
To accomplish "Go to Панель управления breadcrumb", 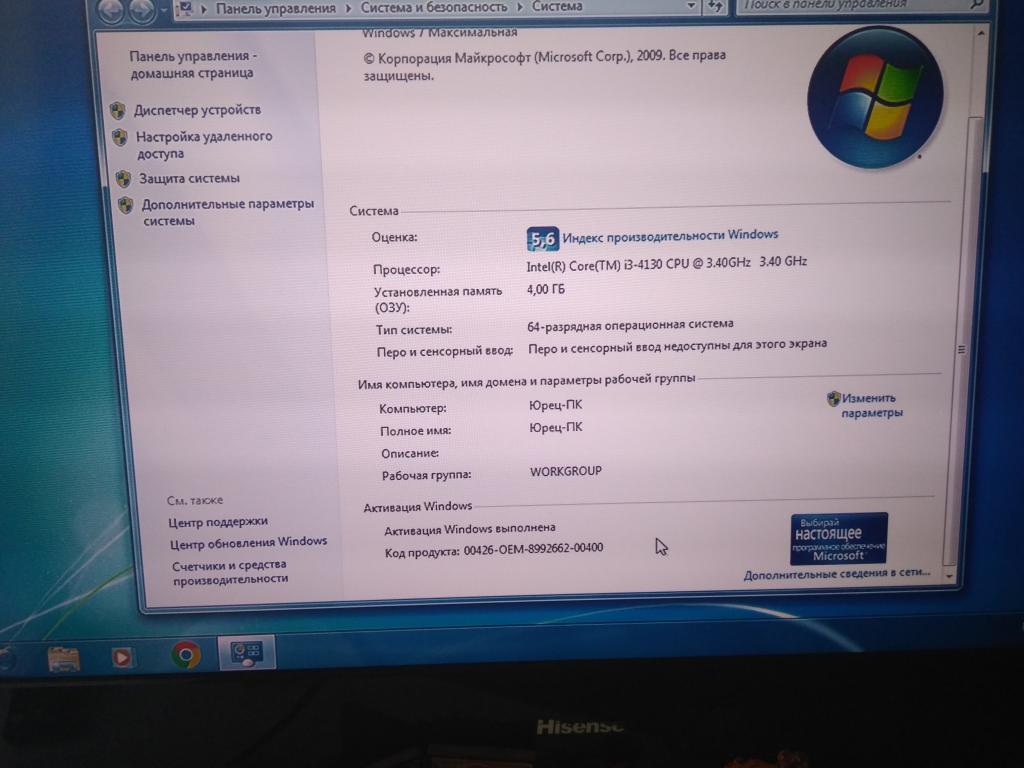I will [276, 8].
